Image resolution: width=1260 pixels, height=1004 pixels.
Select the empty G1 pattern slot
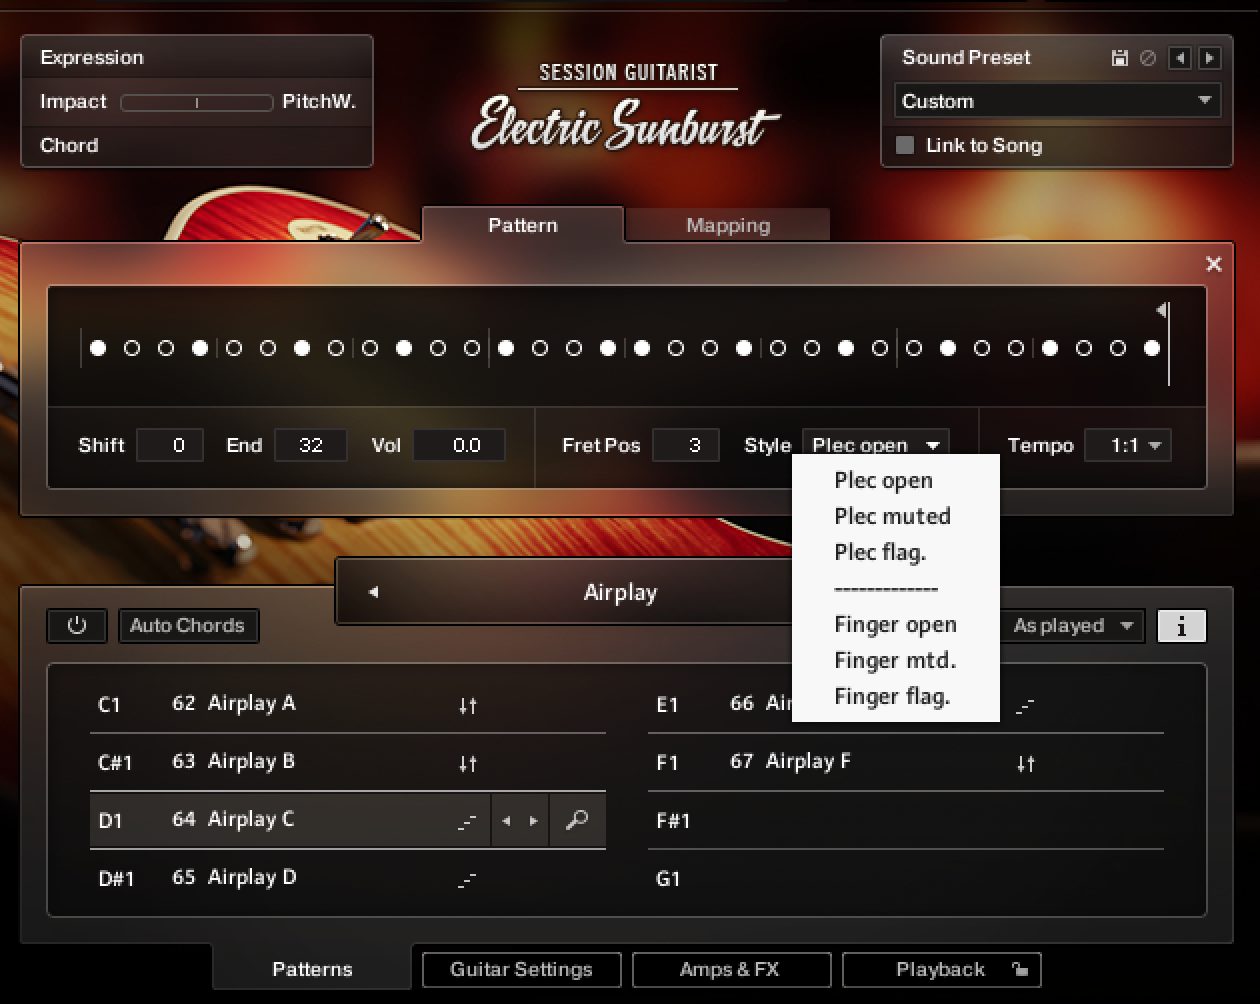(906, 878)
